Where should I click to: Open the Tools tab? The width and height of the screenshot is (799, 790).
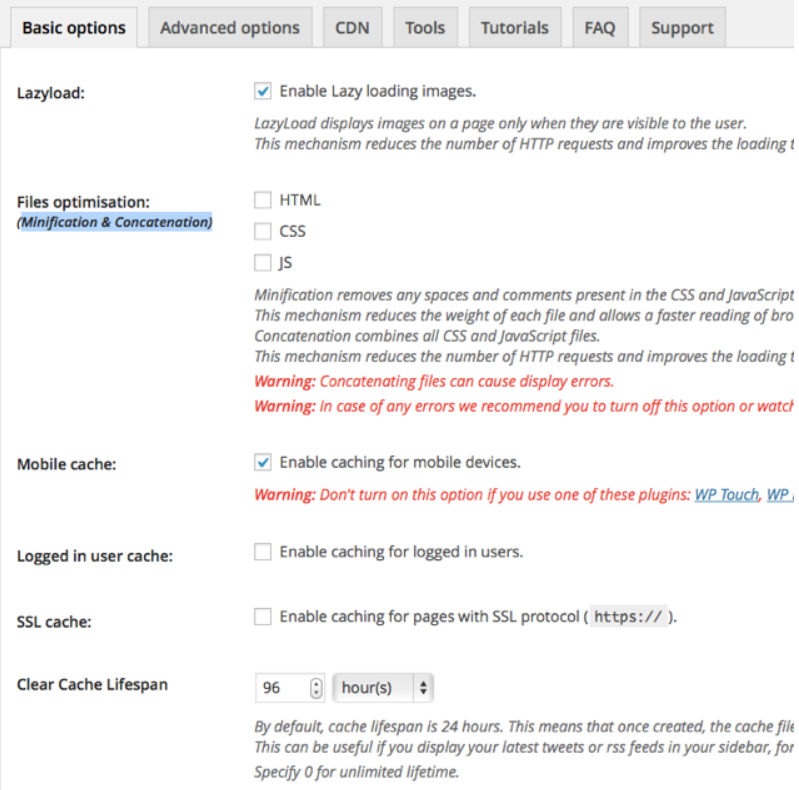(x=425, y=28)
